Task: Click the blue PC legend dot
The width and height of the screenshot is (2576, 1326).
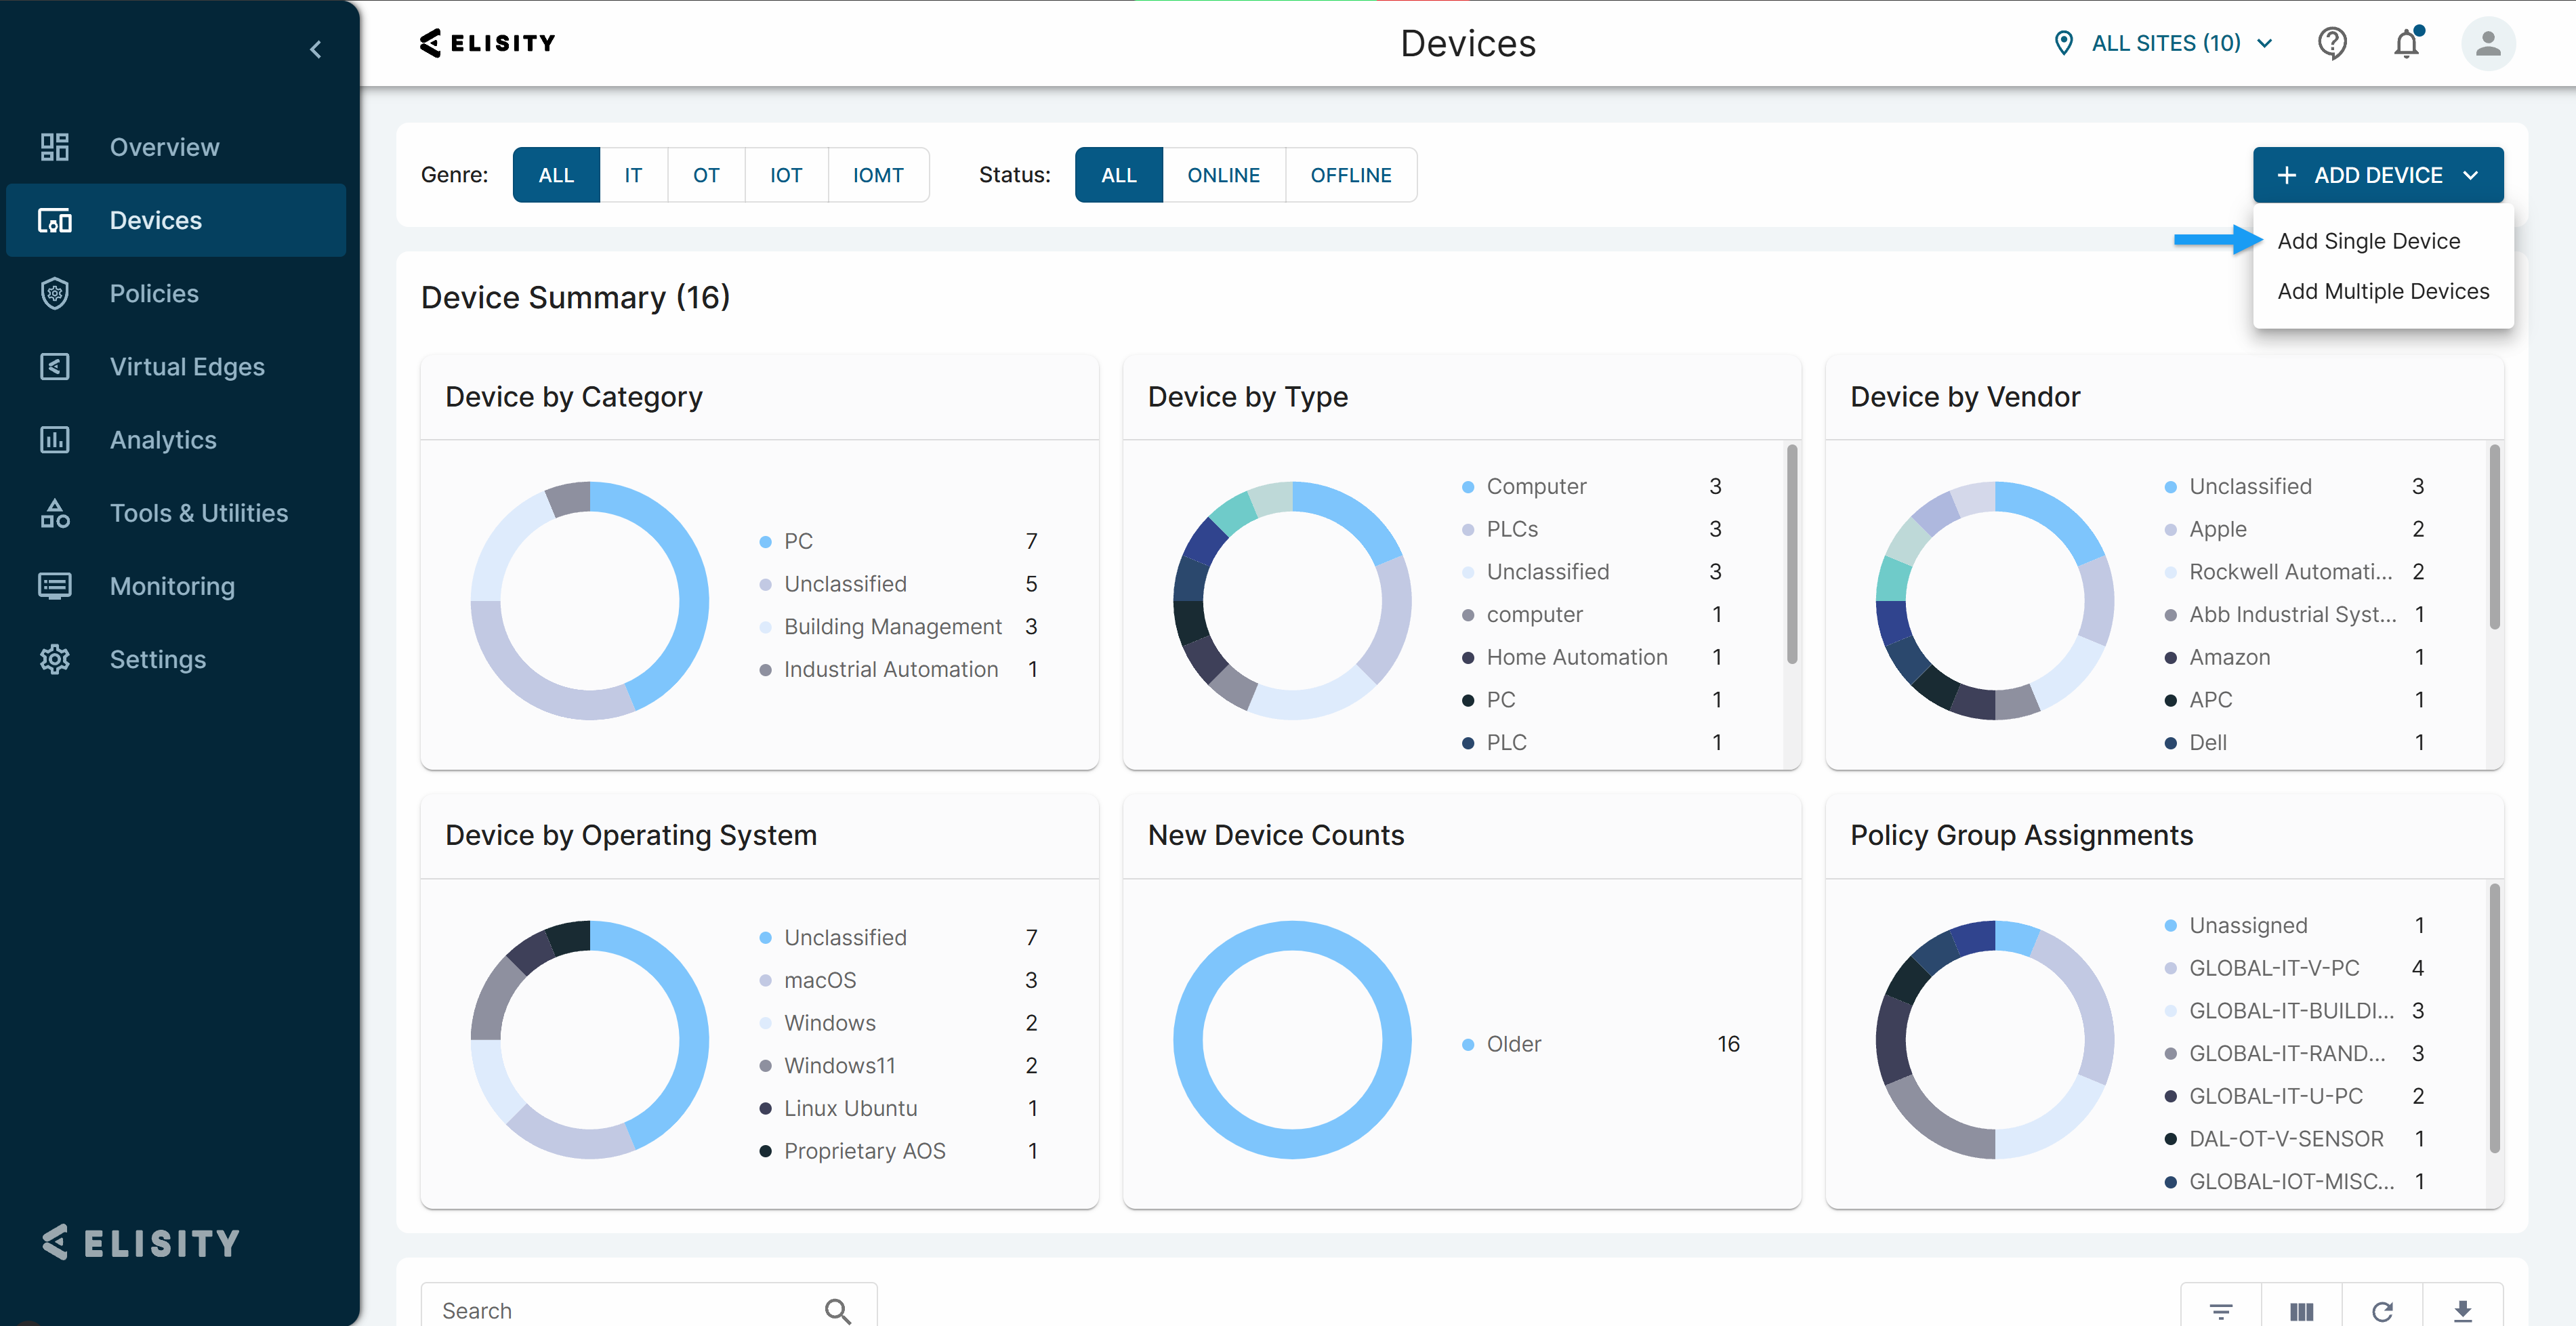Action: pyautogui.click(x=765, y=541)
